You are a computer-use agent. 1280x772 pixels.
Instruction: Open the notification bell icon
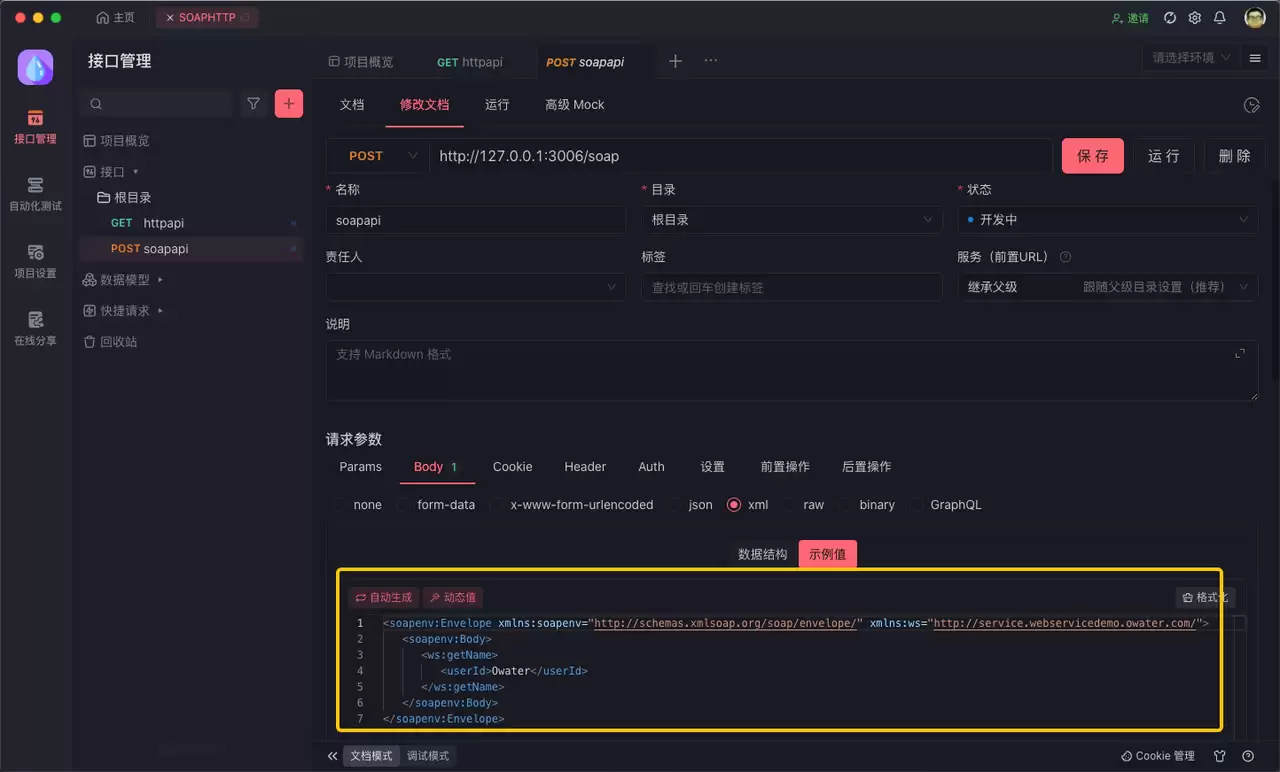(1220, 18)
